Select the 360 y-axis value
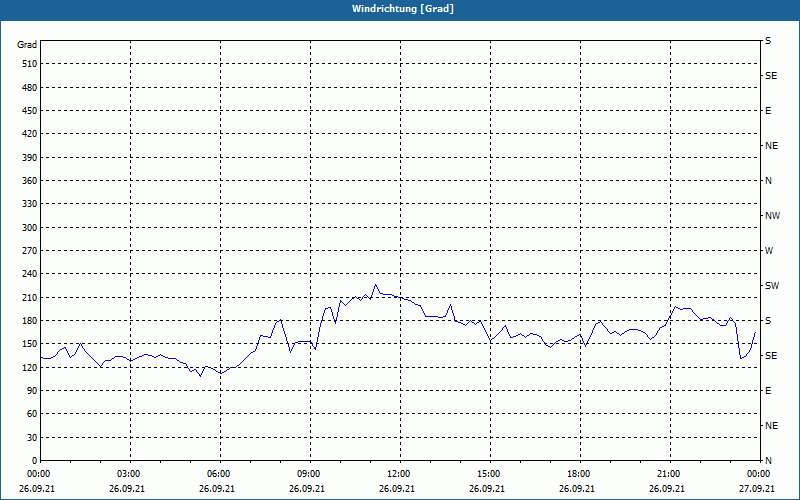Image resolution: width=800 pixels, height=500 pixels. [x=30, y=181]
